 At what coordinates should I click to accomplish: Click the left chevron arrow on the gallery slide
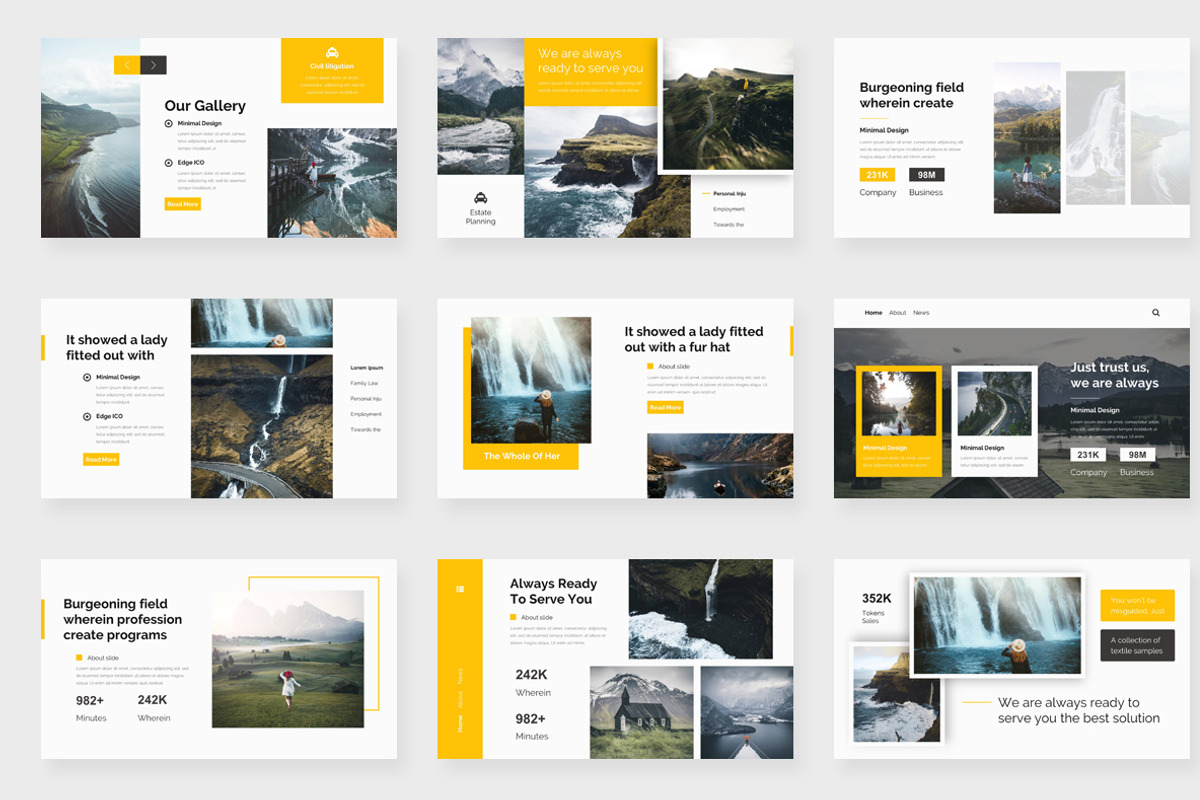[x=128, y=64]
